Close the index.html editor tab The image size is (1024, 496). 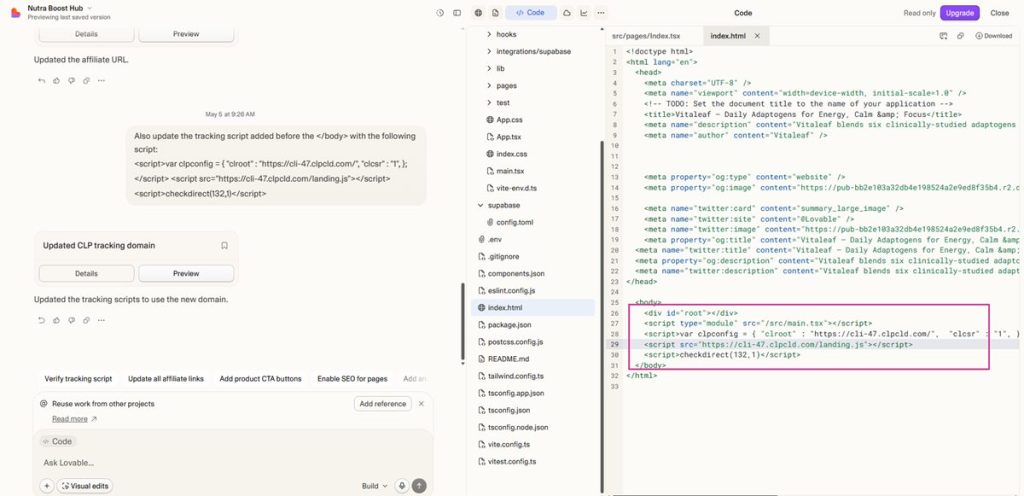click(x=758, y=36)
